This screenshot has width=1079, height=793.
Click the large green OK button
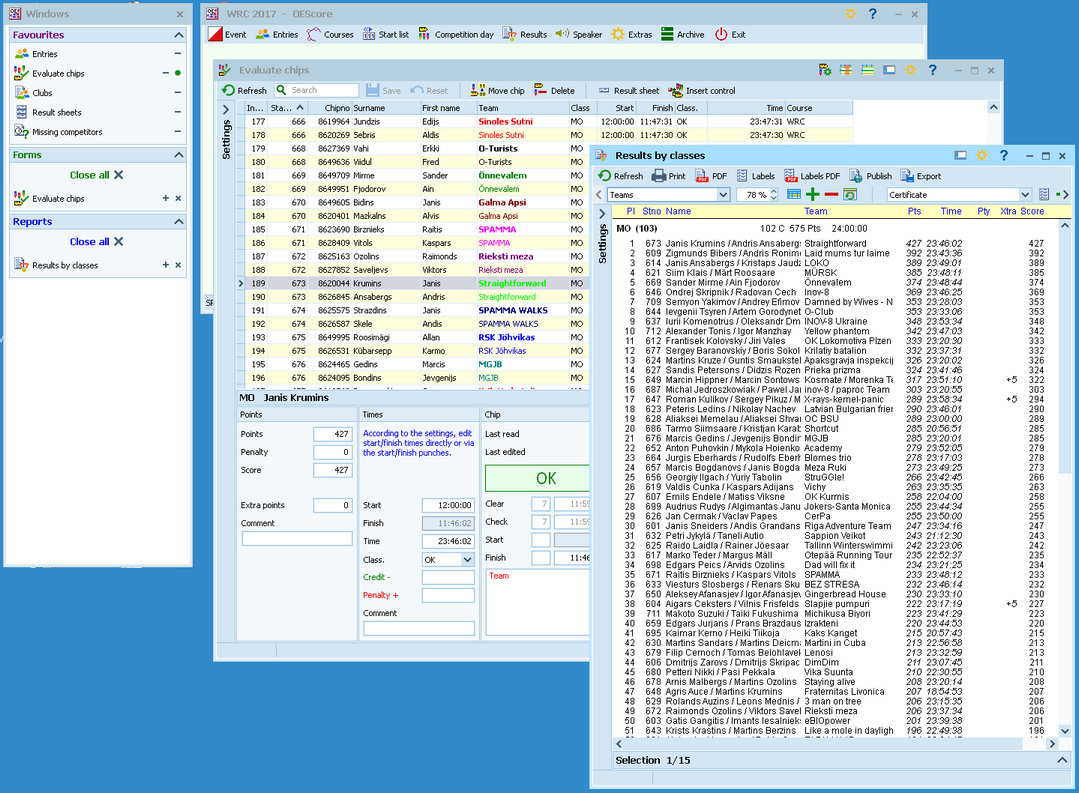538,478
